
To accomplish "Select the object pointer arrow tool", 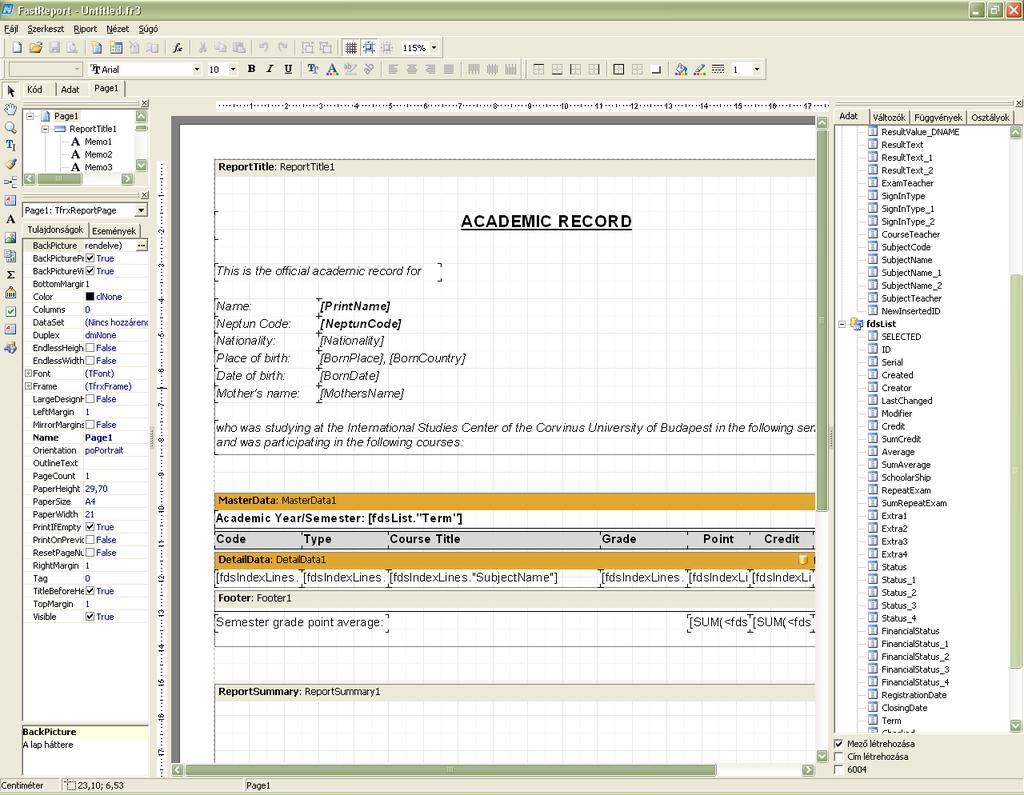I will [10, 91].
